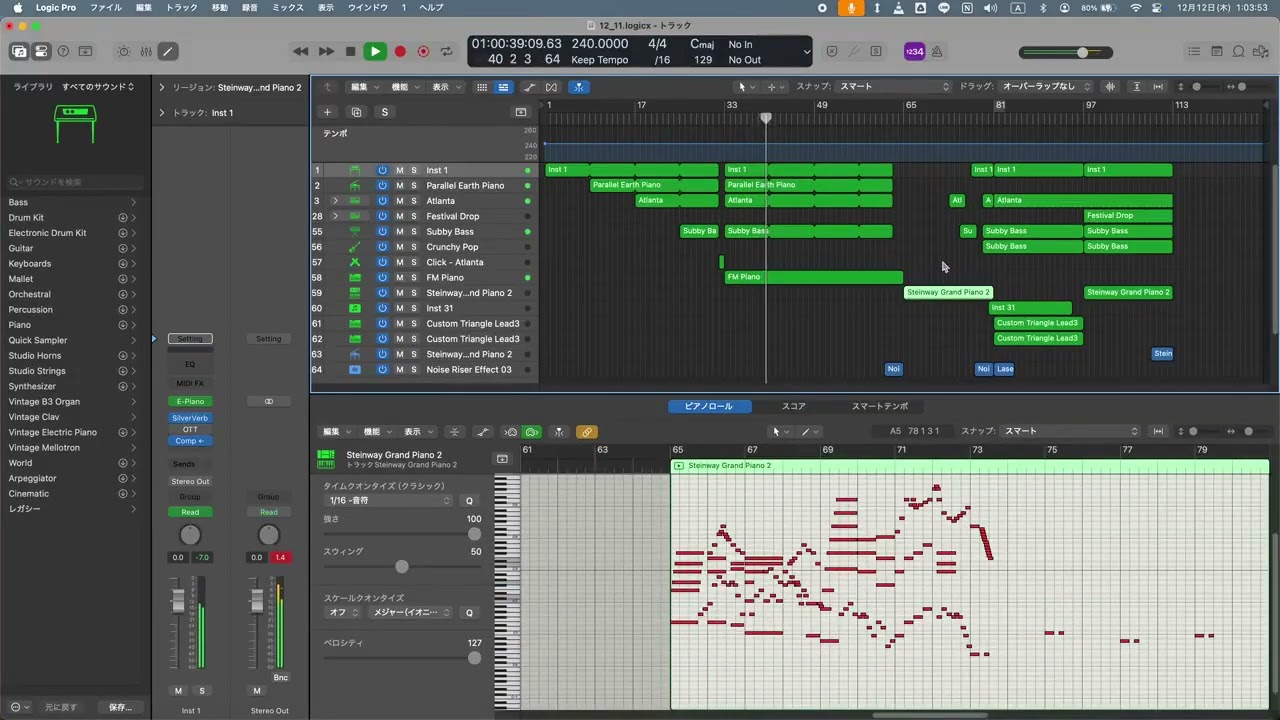The width and height of the screenshot is (1280, 720).
Task: Toggle Catch Playhead button in tracks area
Action: tap(578, 87)
